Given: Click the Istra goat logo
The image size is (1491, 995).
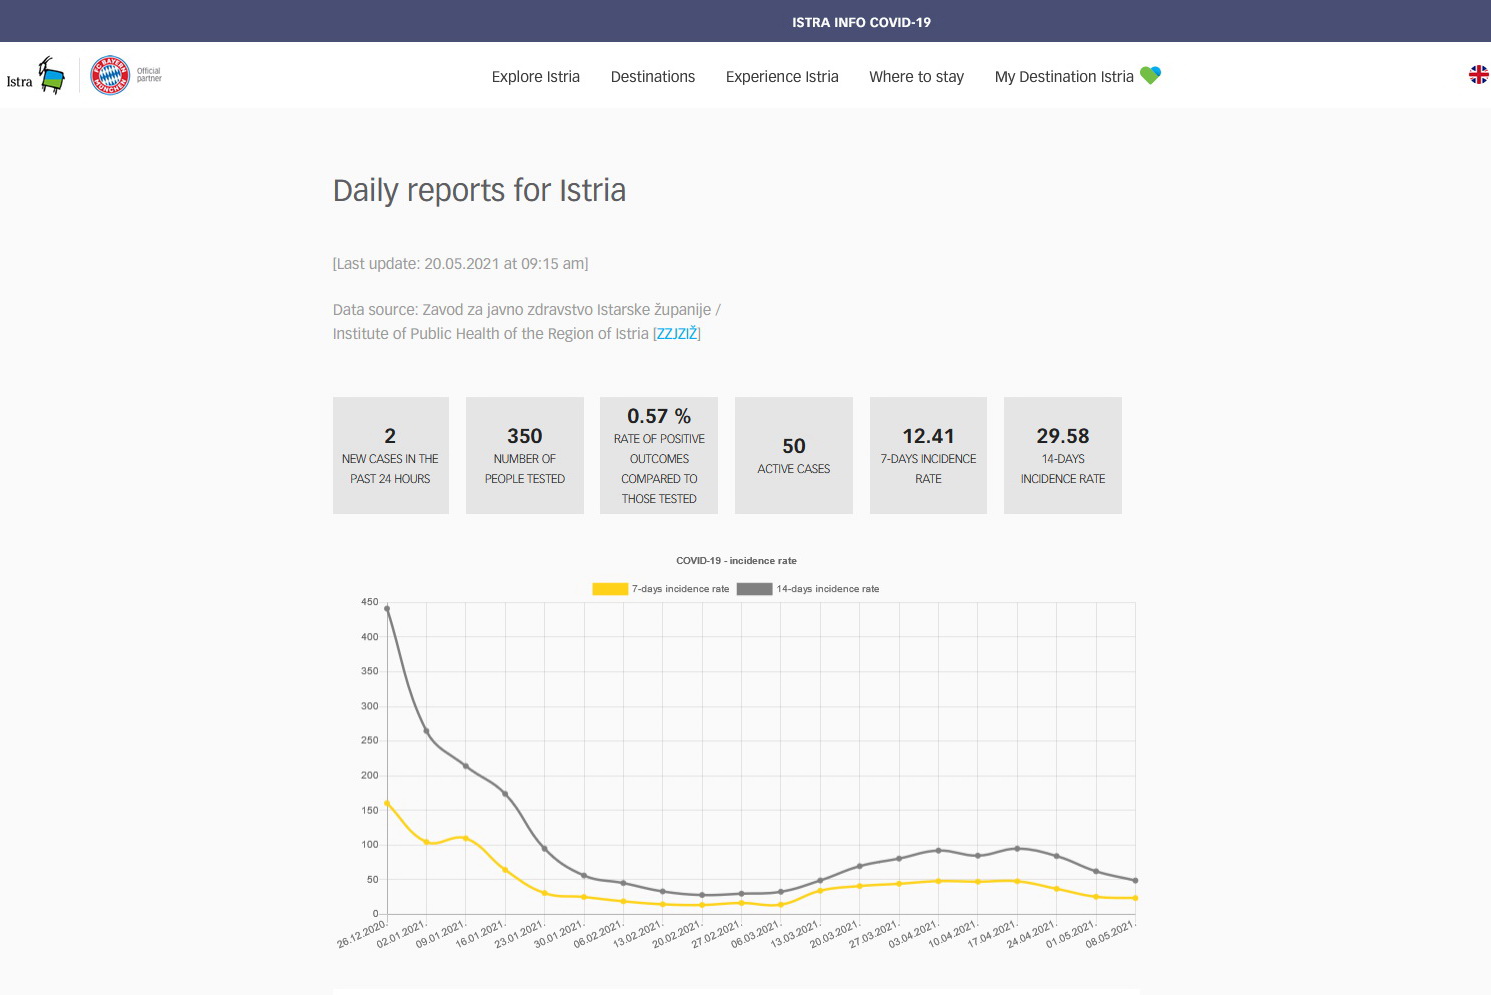Looking at the screenshot, I should click(36, 76).
